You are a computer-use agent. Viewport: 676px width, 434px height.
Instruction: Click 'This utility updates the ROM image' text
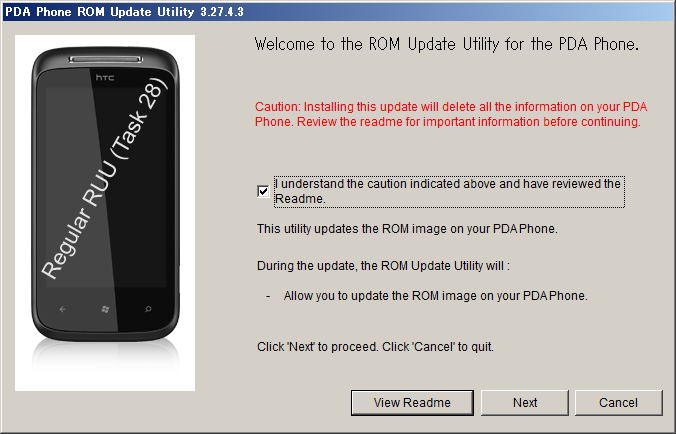point(407,228)
